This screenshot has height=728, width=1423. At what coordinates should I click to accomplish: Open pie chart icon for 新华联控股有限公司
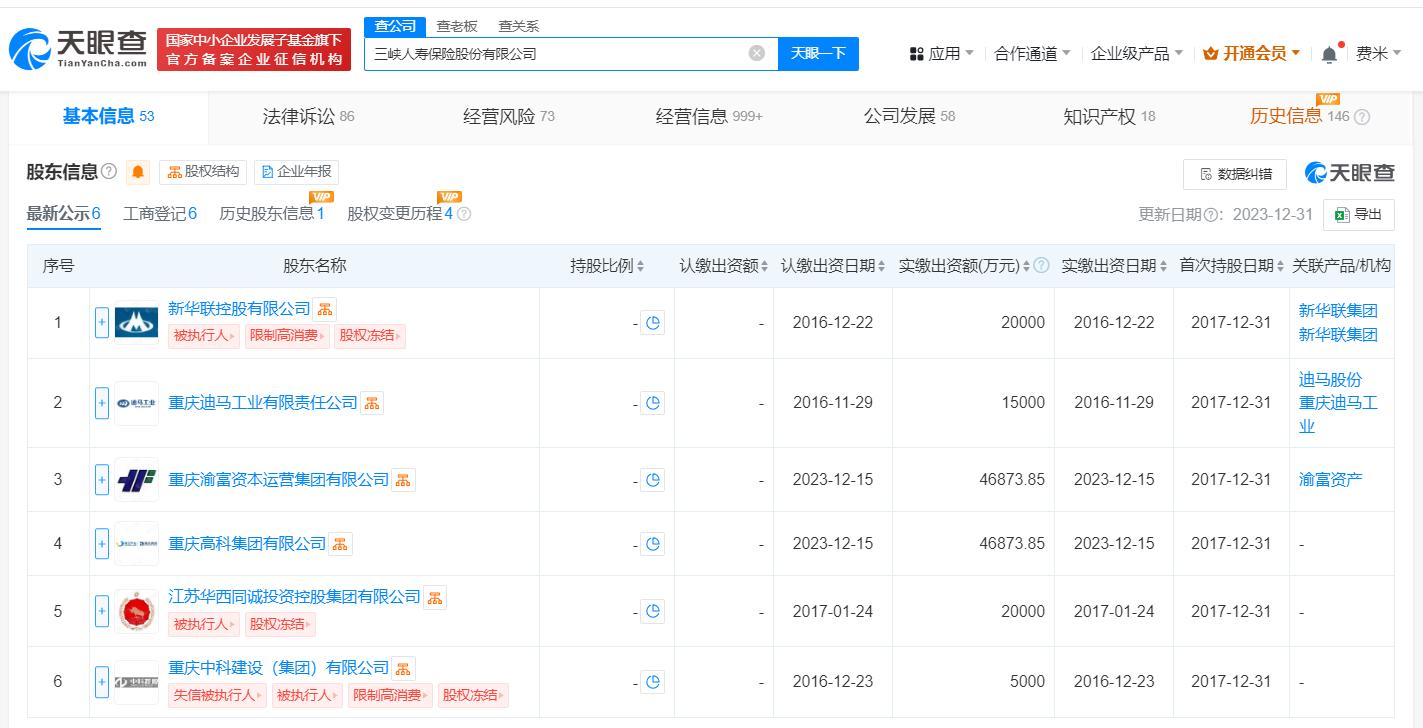coord(652,323)
